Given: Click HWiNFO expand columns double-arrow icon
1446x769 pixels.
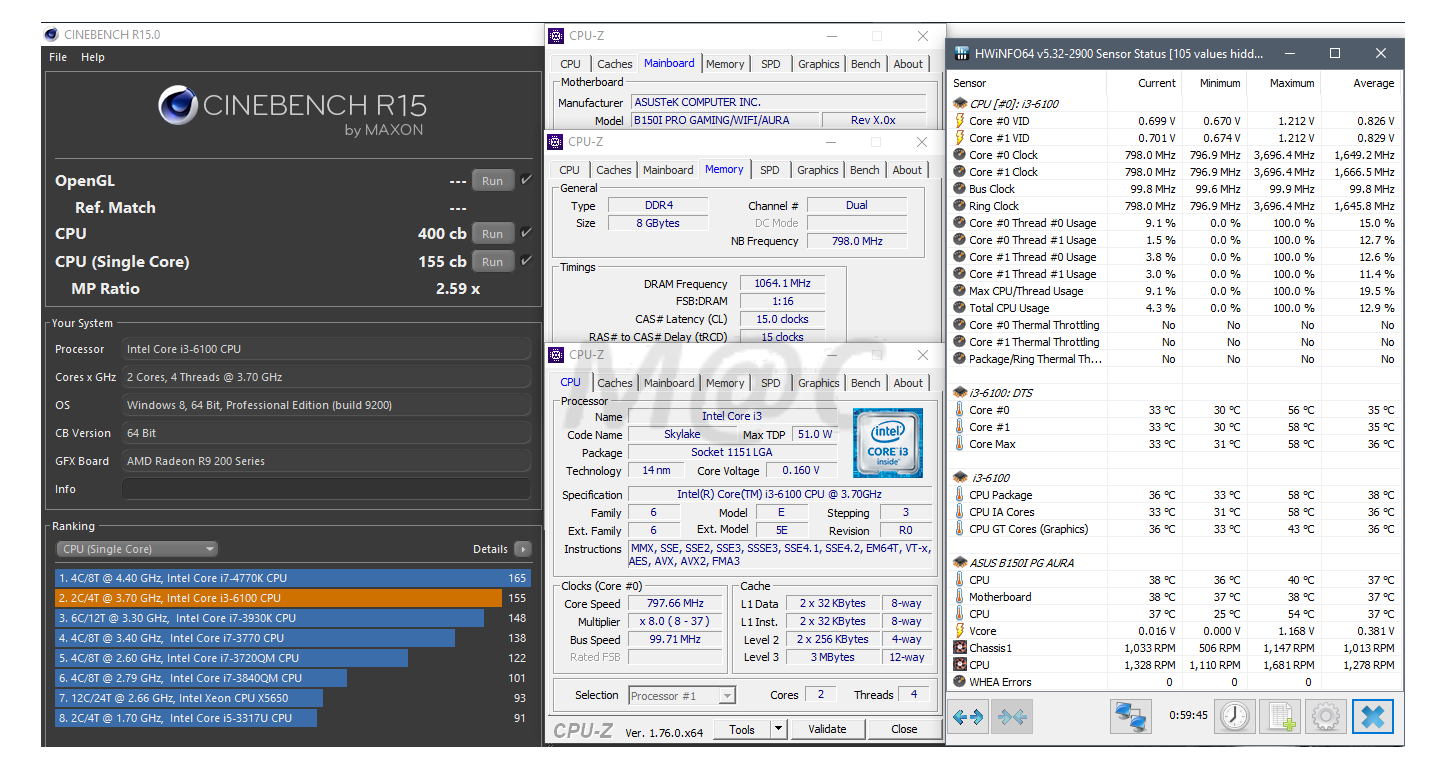Looking at the screenshot, I should coord(969,716).
